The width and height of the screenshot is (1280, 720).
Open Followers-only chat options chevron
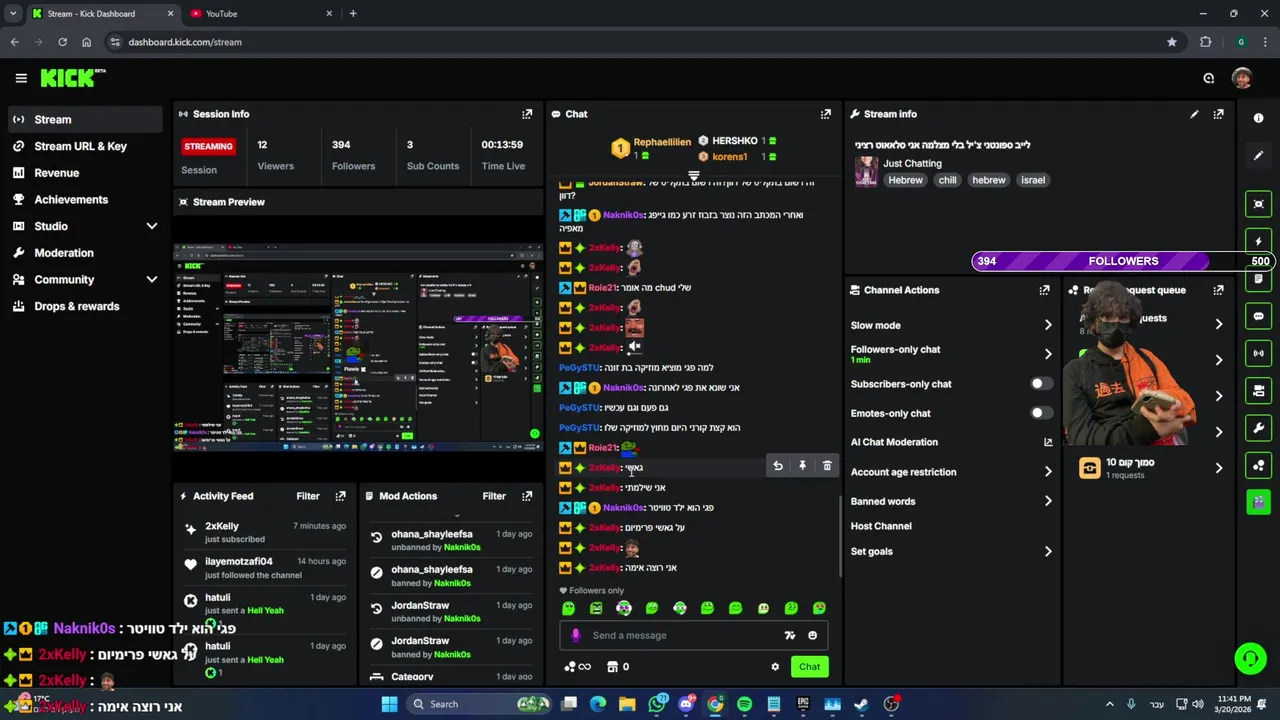[1048, 354]
